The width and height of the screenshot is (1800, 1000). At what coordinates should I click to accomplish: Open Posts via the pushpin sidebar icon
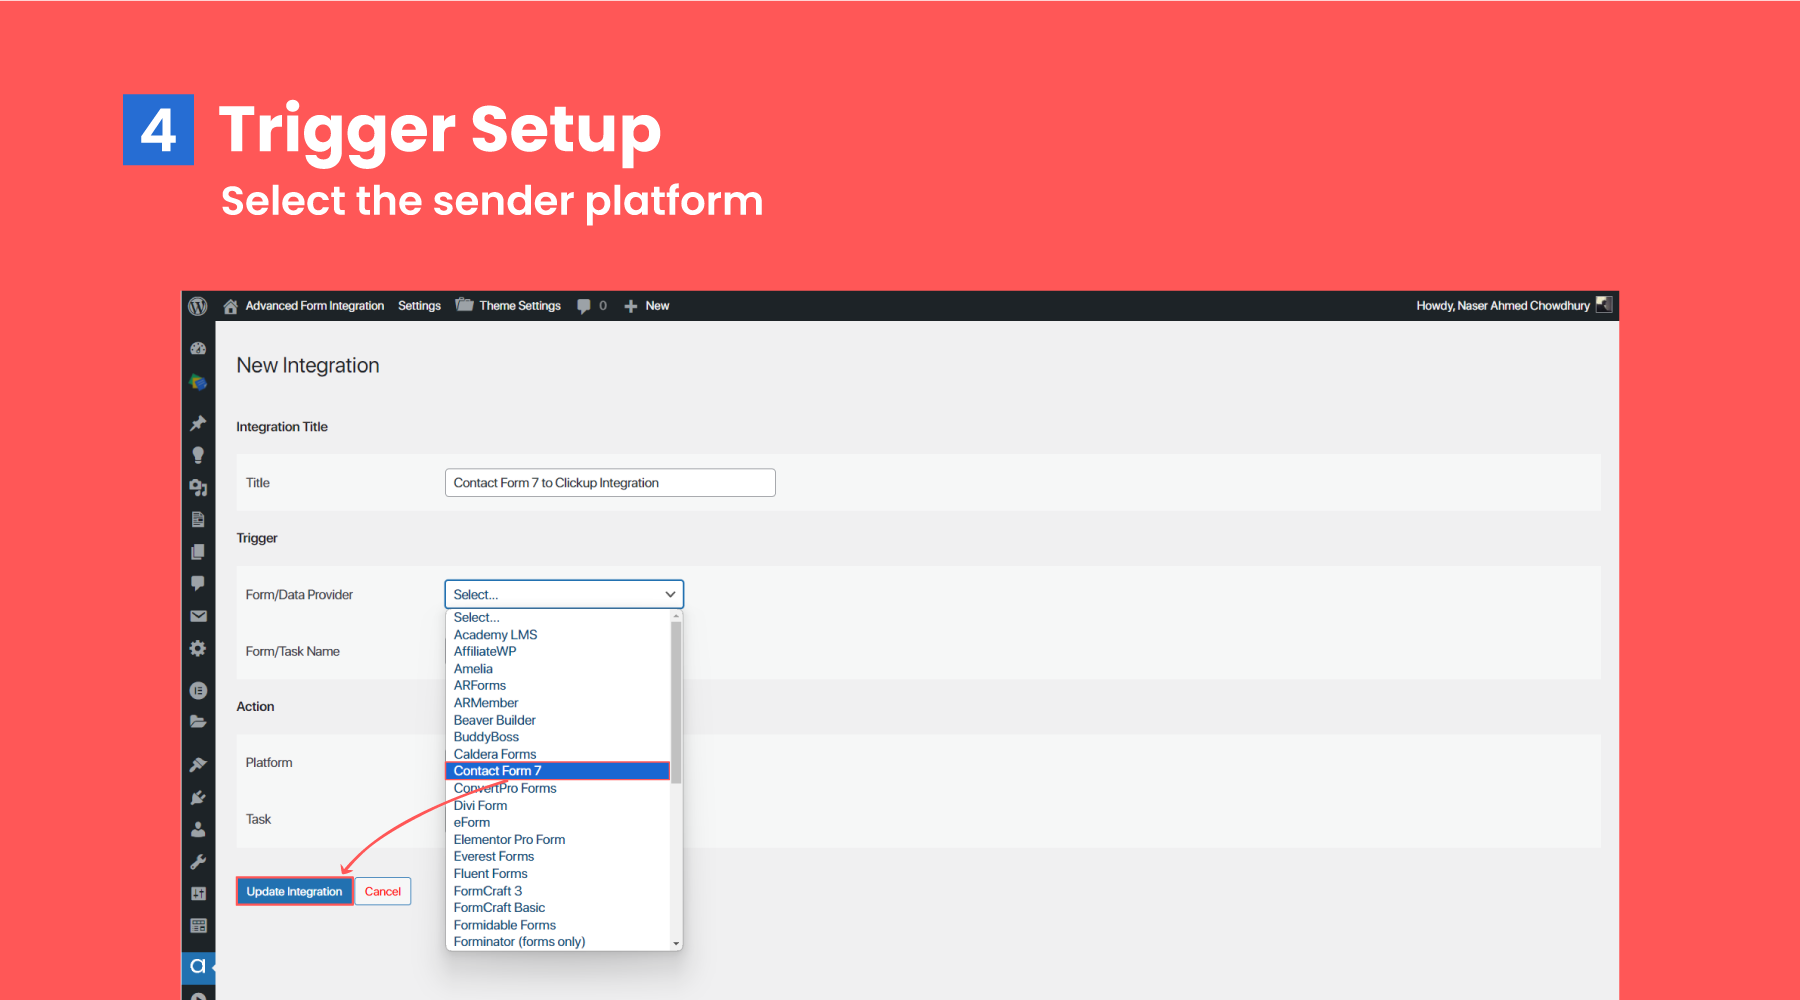coord(198,423)
